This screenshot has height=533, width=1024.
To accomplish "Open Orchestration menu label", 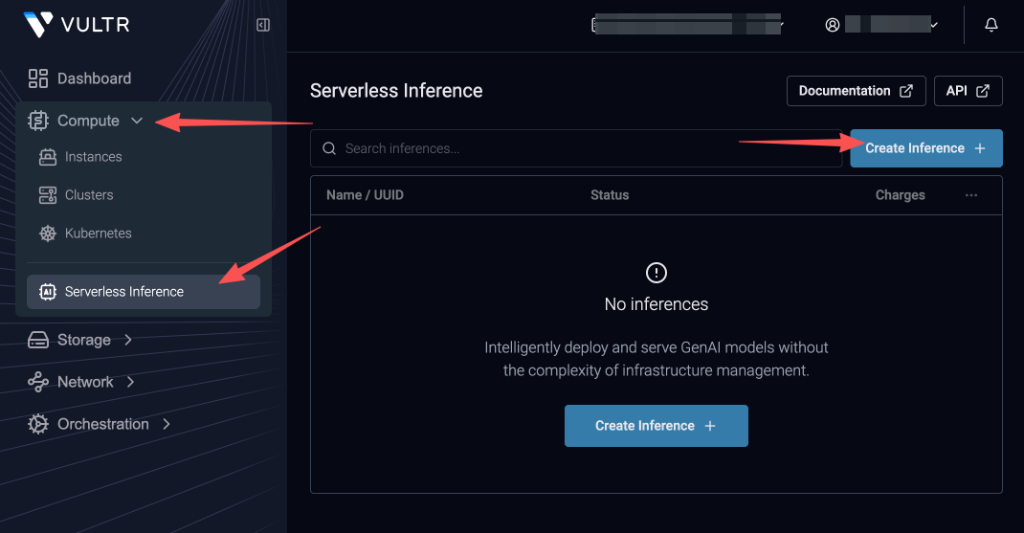I will point(103,424).
